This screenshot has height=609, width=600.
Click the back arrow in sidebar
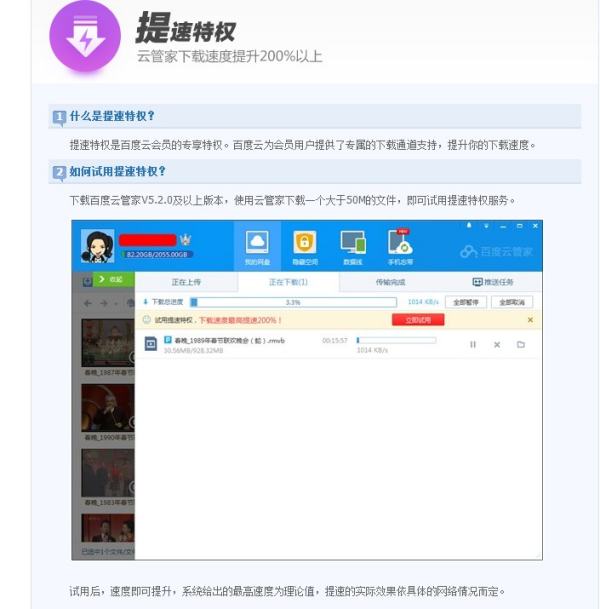coord(88,303)
